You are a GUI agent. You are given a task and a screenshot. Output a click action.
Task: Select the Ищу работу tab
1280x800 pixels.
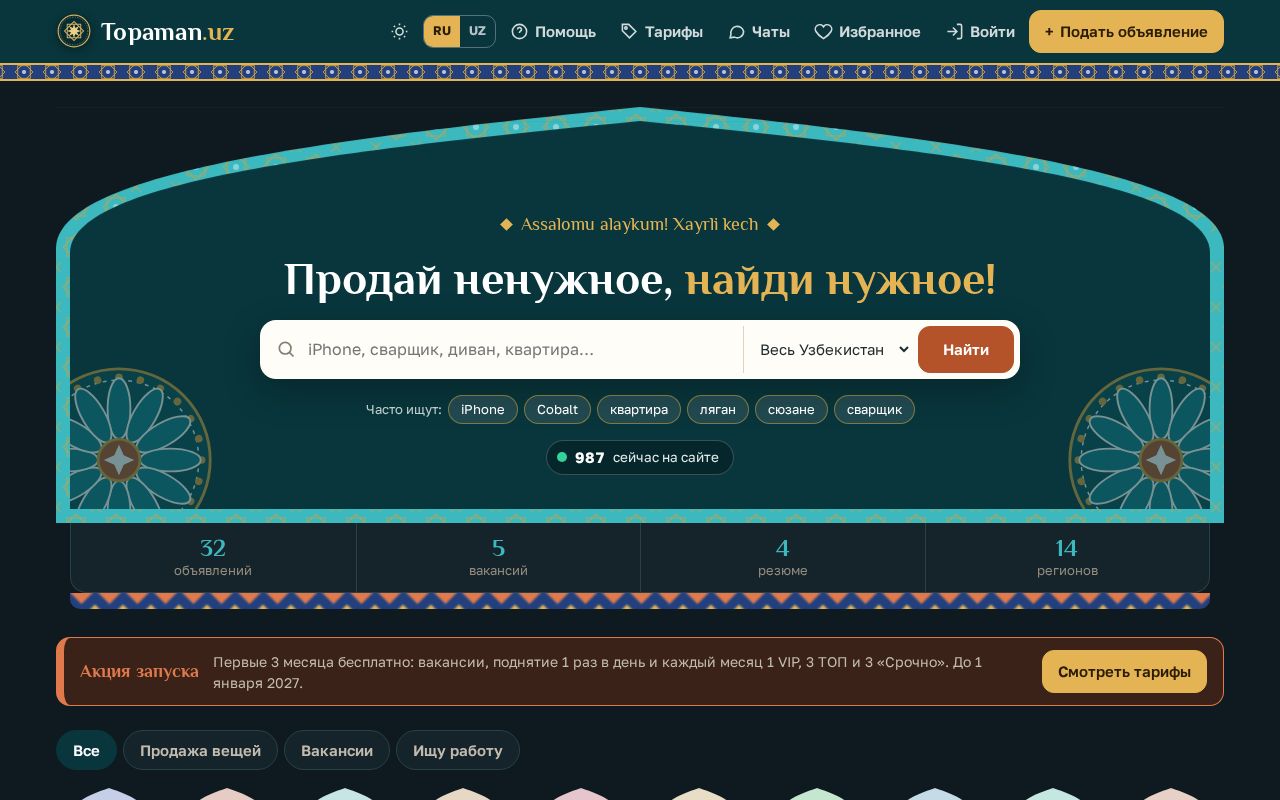[458, 750]
